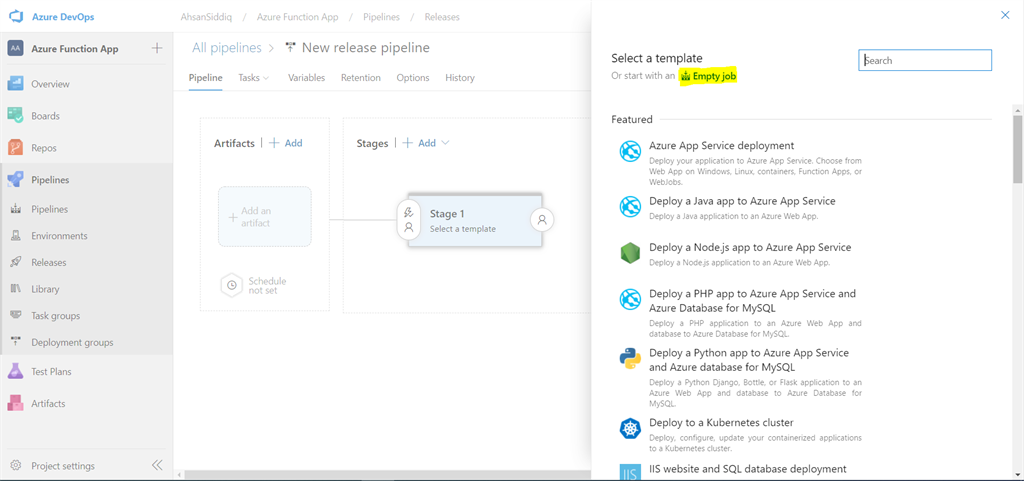
Task: Click the Pipelines sub-item icon
Action: [16, 209]
